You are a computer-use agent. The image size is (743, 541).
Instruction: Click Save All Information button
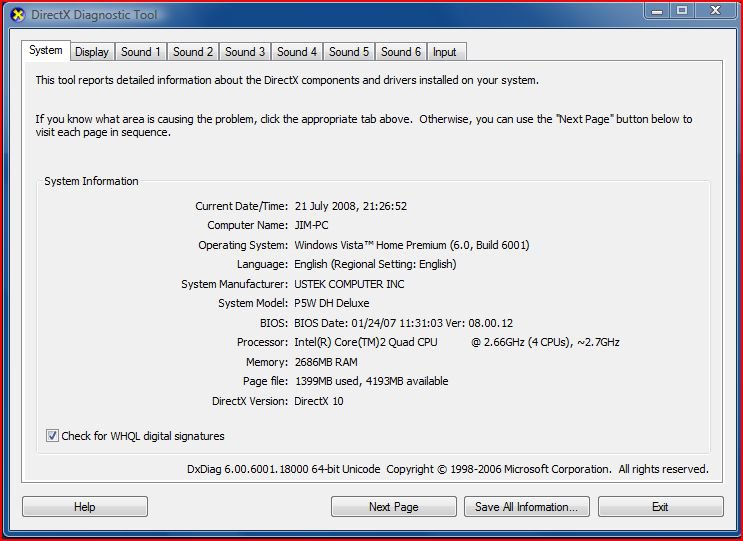[527, 506]
